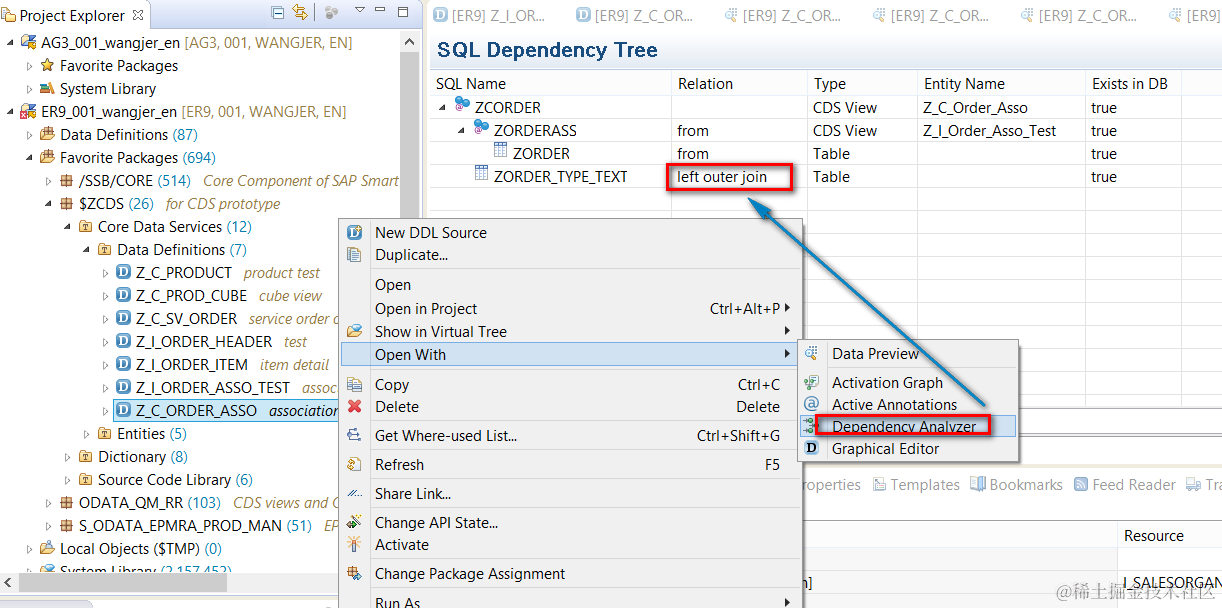Open the Bookmarks view tab
This screenshot has width=1222, height=608.
pyautogui.click(x=1017, y=484)
